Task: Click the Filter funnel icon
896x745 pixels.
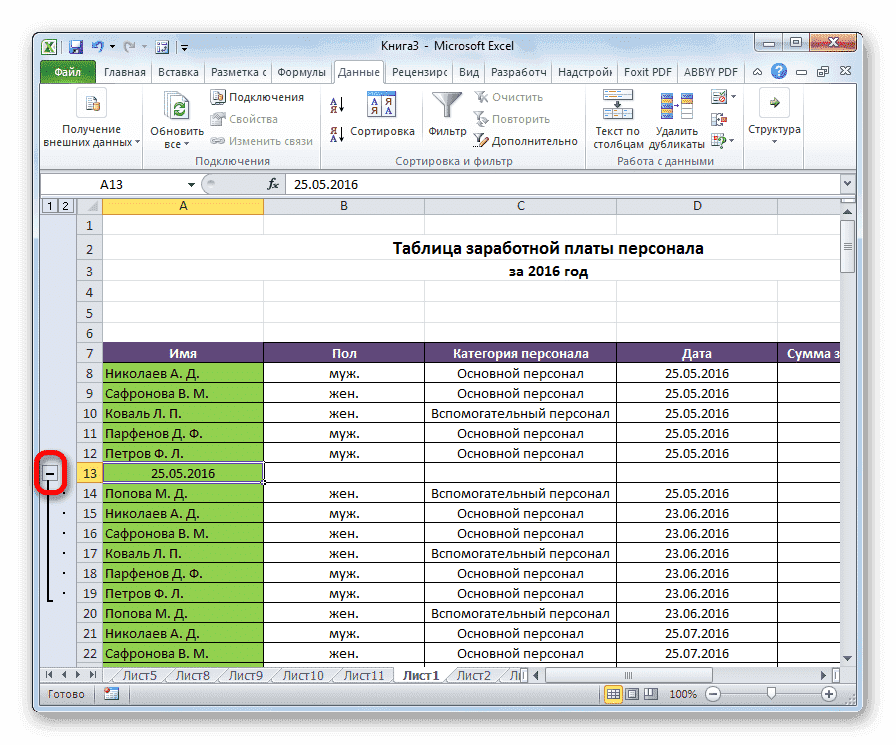Action: 447,106
